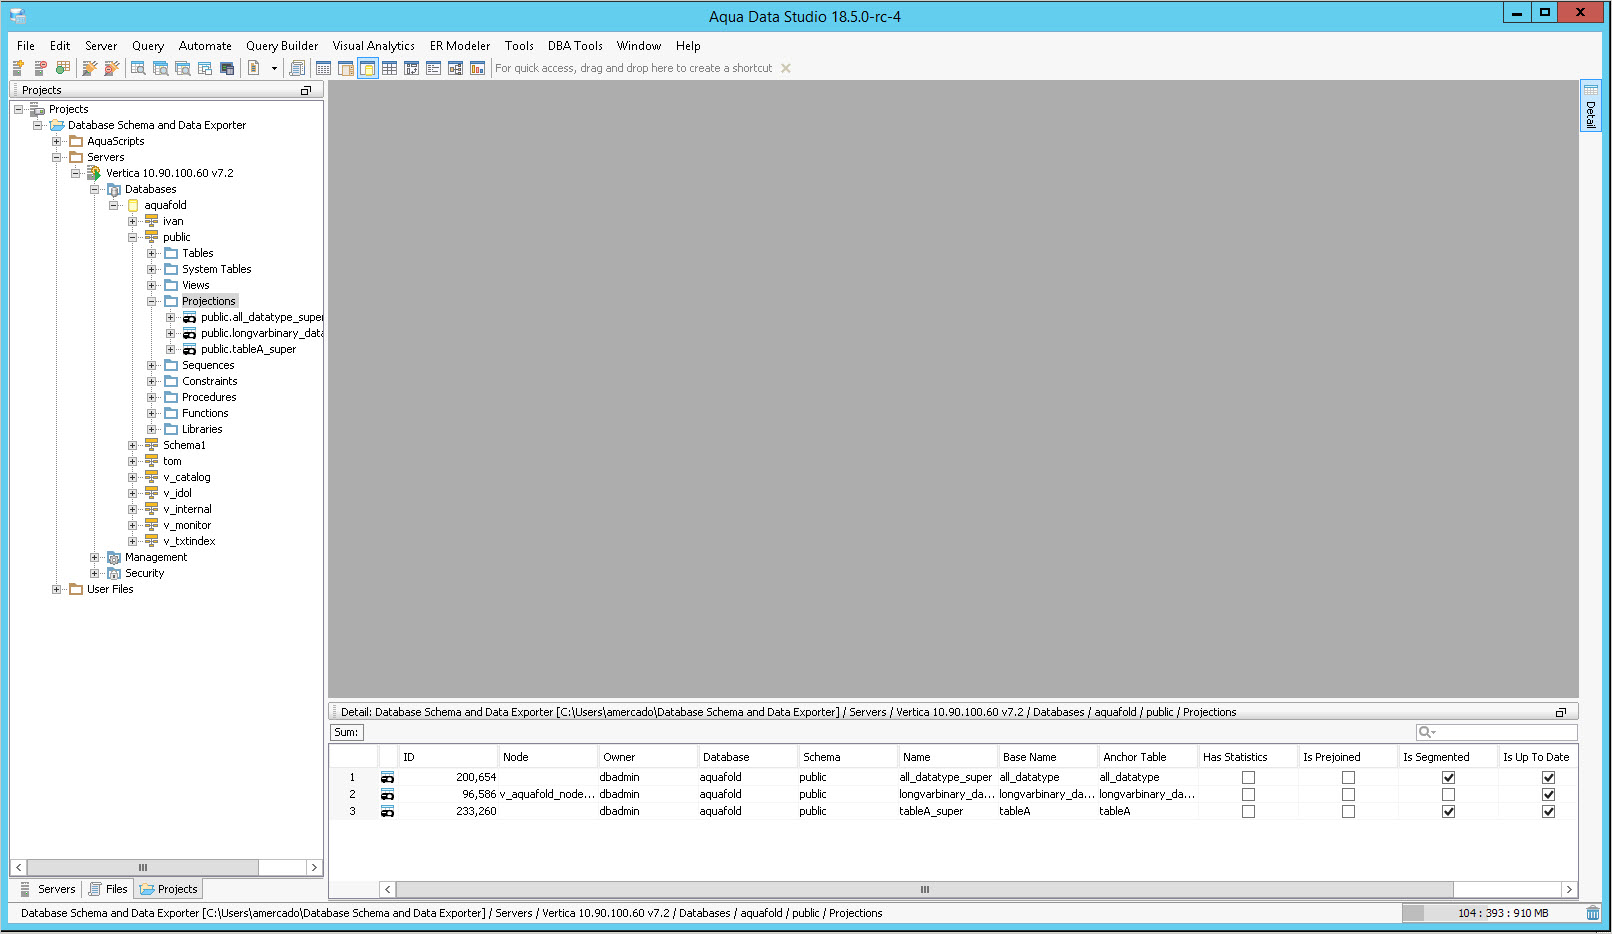
Task: Expand the public.tableA_super projection
Action: [x=171, y=349]
